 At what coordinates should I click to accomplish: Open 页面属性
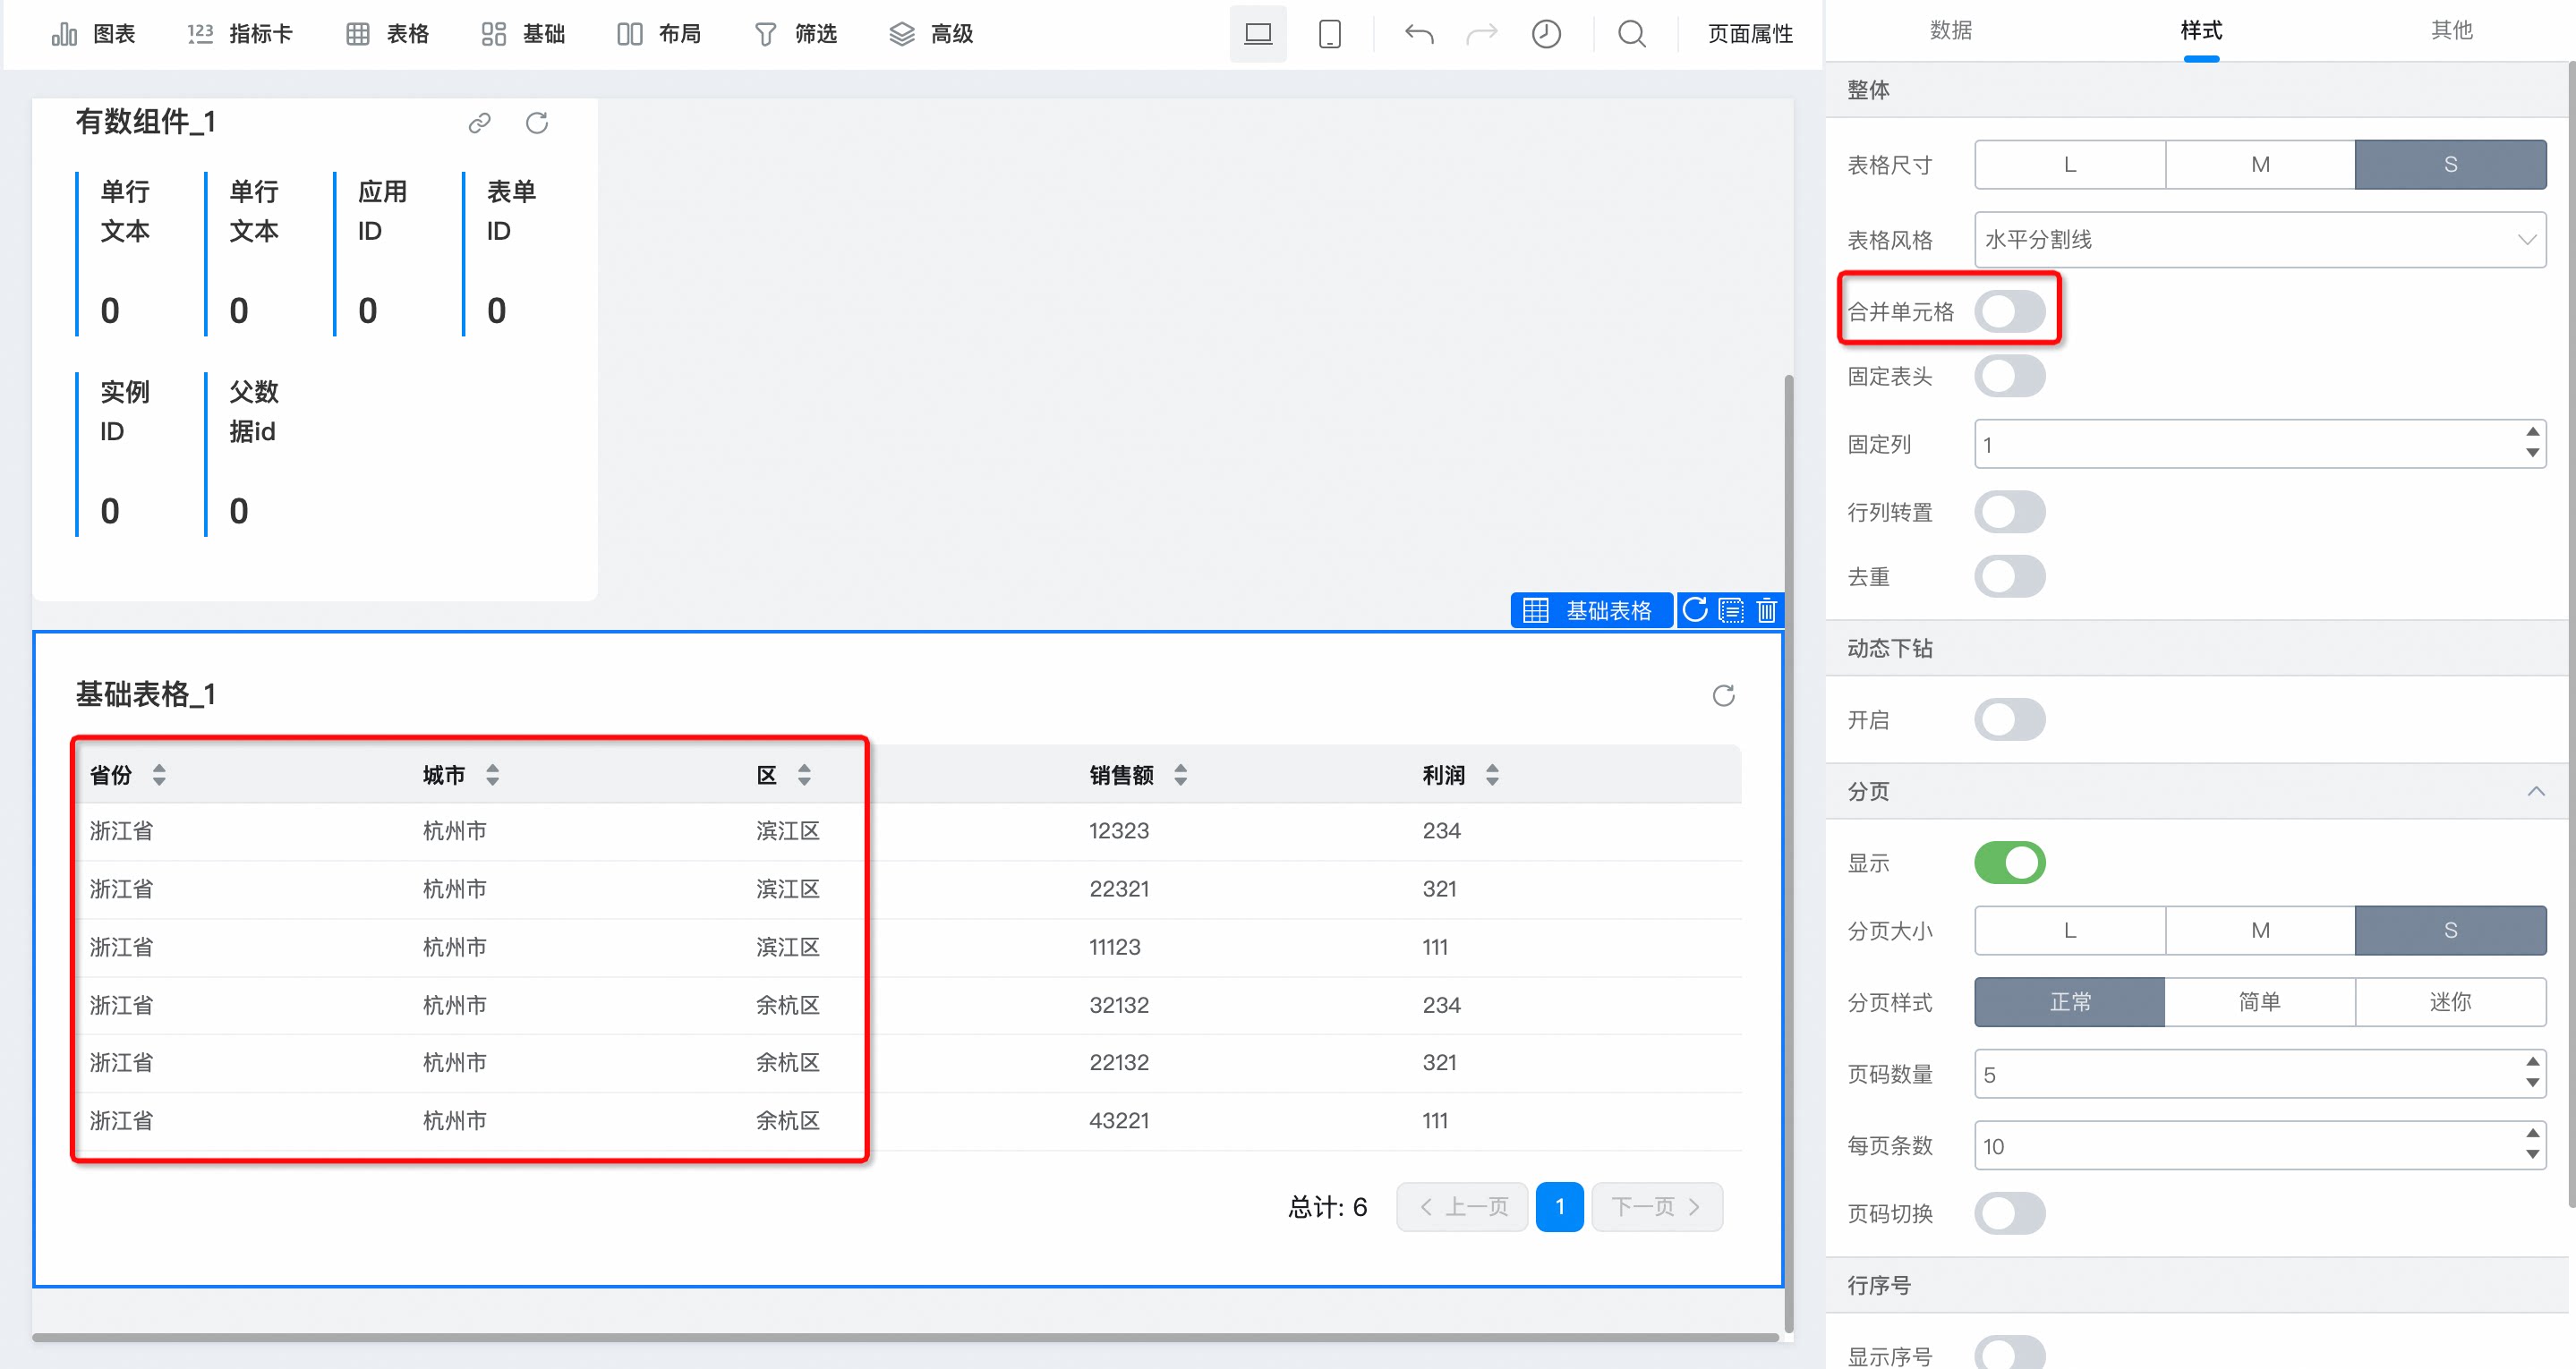[x=1750, y=34]
